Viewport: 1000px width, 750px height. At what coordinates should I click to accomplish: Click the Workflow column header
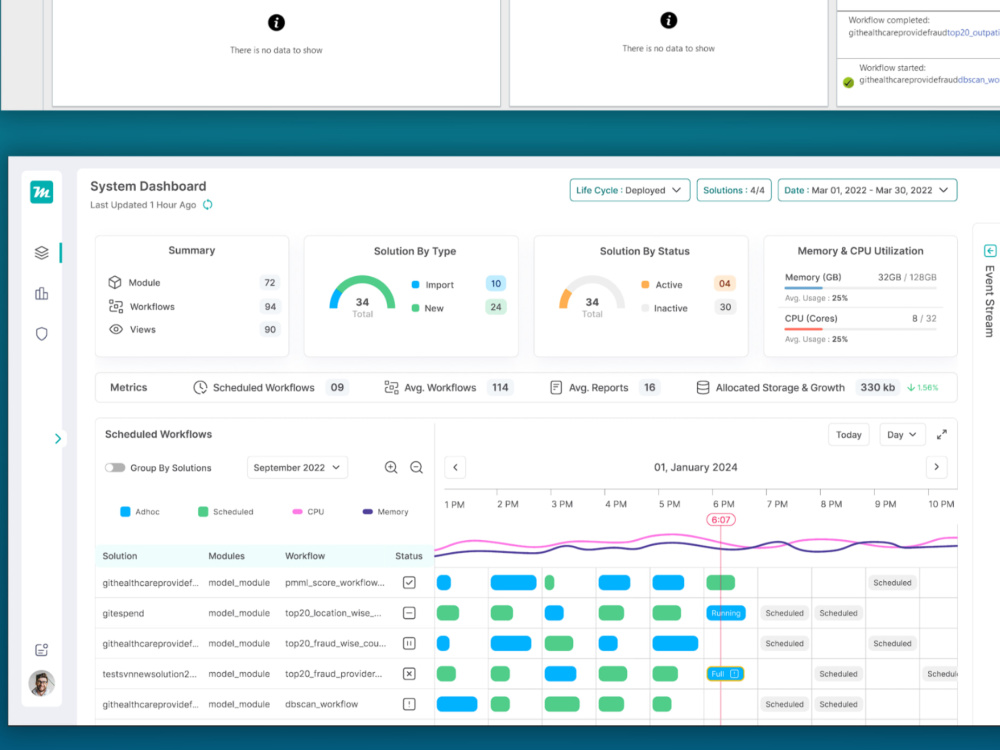[305, 556]
